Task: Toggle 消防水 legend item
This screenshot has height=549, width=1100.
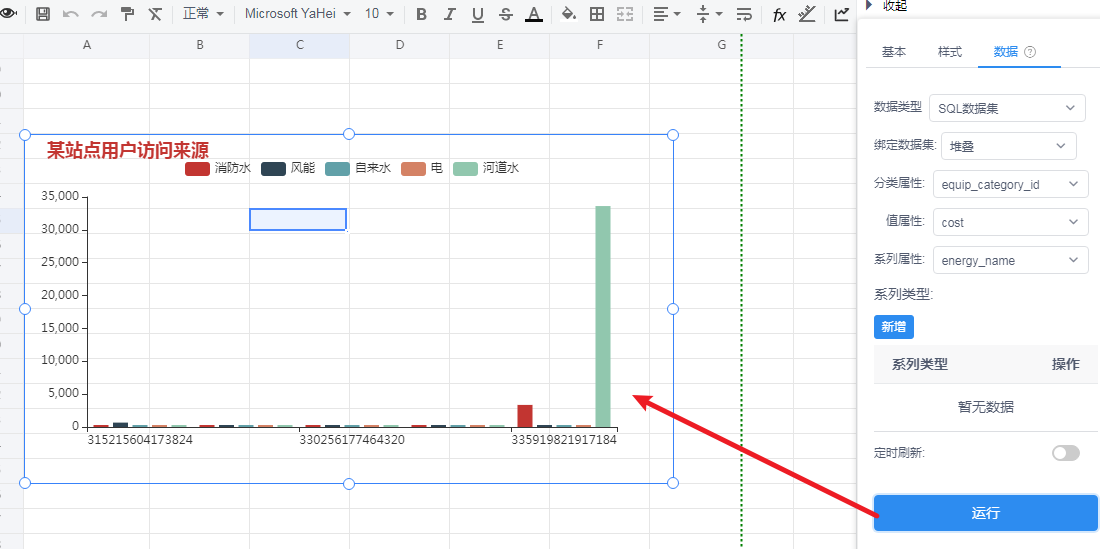Action: point(217,168)
